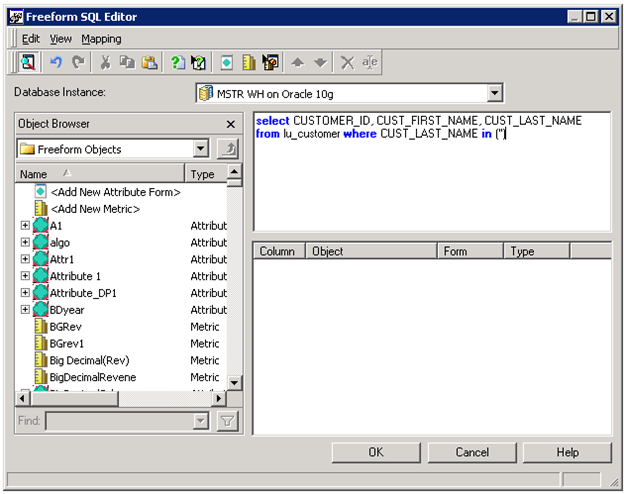Open the Database Instance dropdown
The height and width of the screenshot is (494, 624).
494,93
